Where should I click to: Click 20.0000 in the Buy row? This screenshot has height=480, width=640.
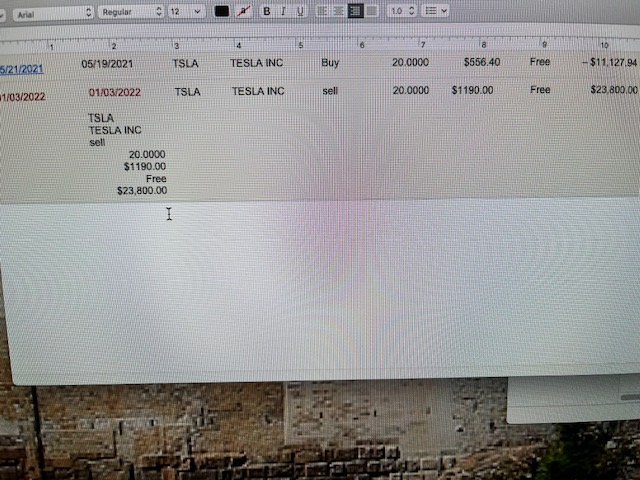tap(411, 62)
